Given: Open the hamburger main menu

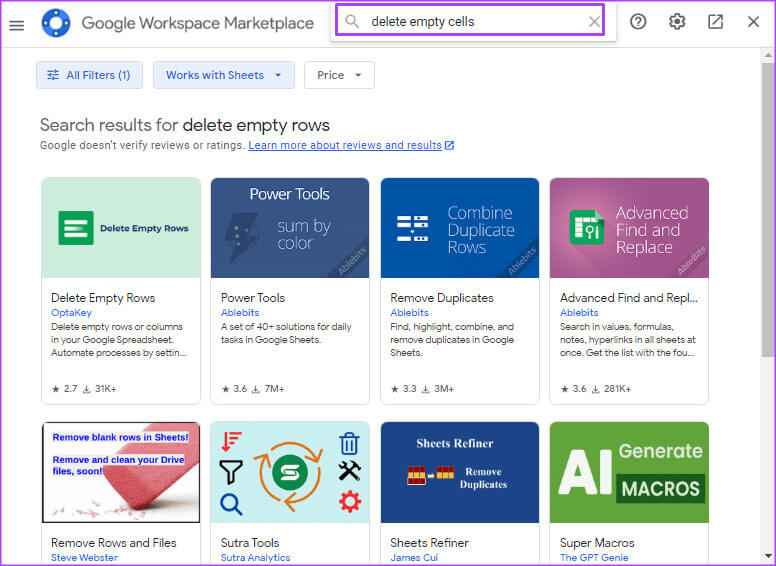Looking at the screenshot, I should (x=16, y=23).
